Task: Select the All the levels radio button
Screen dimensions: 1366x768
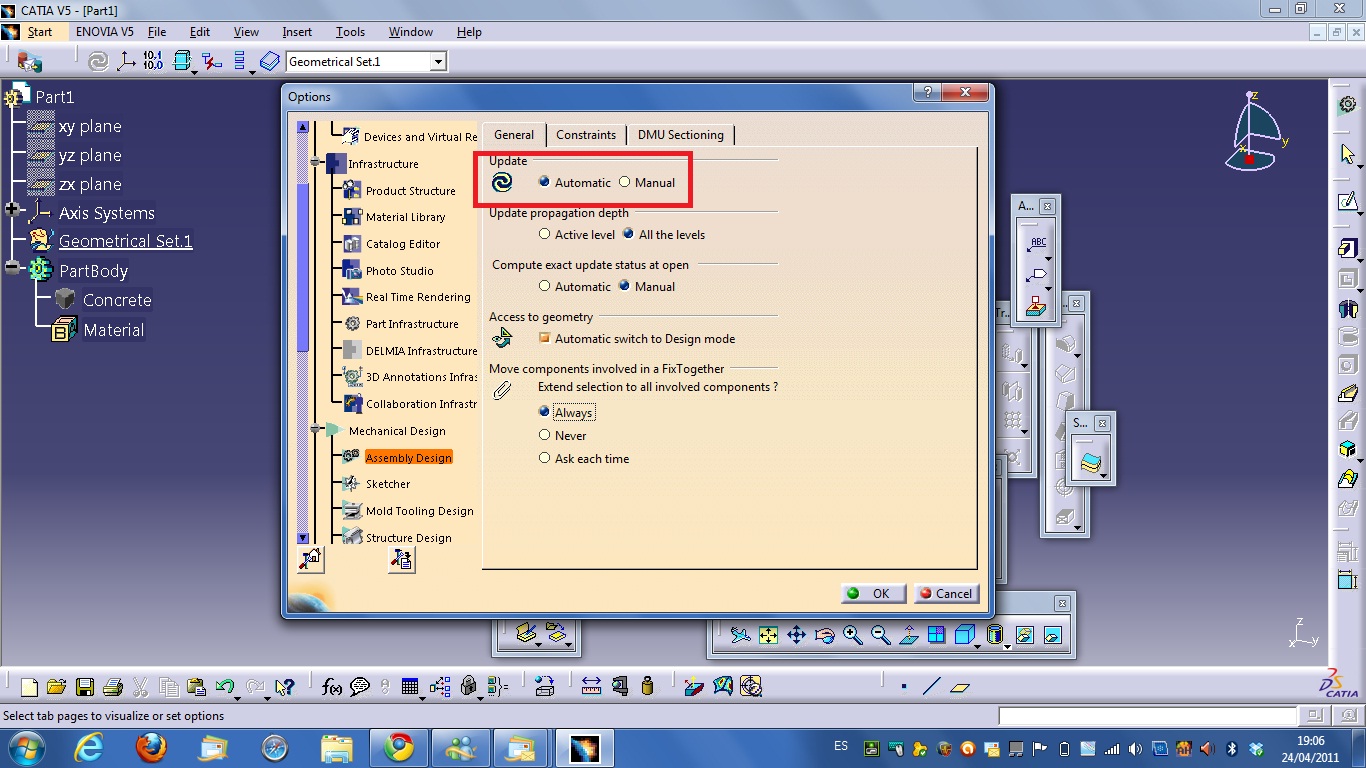Action: click(x=628, y=234)
